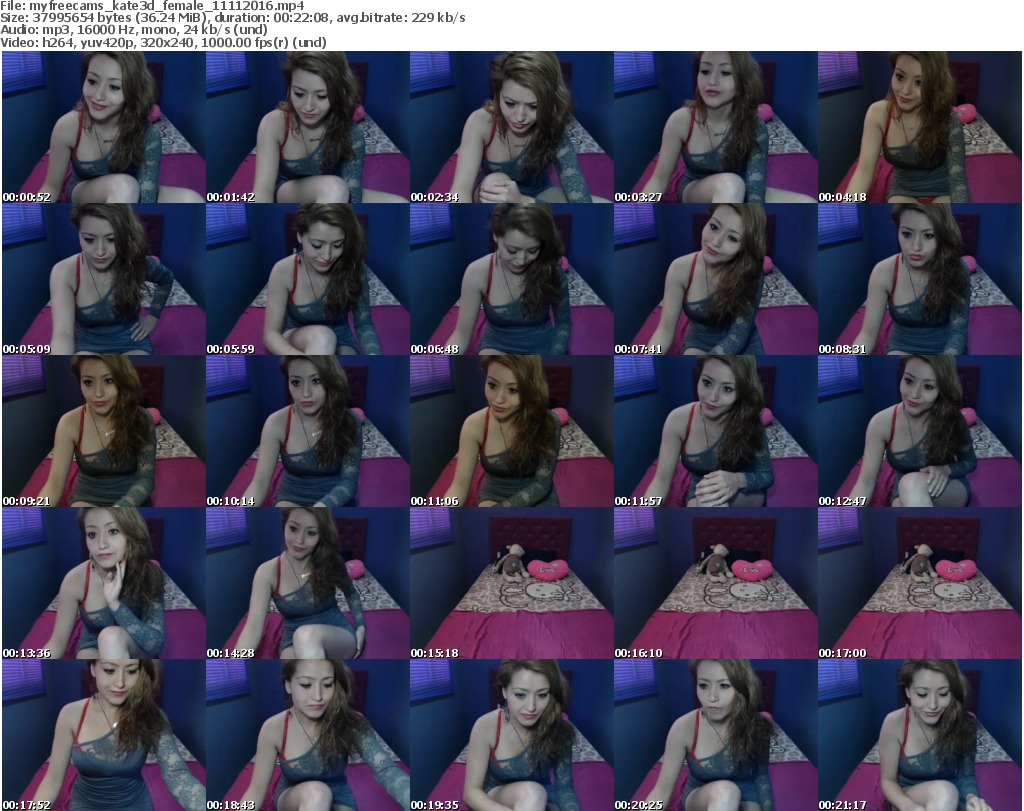
Task: View the thumbnail timestamped 00:20:25
Action: point(715,735)
